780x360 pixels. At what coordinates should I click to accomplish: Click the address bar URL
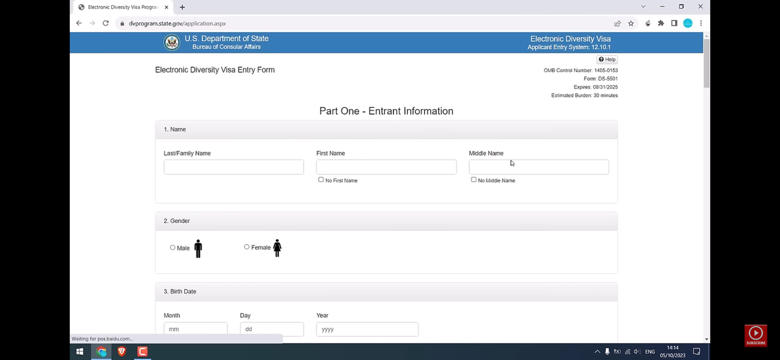(x=177, y=23)
